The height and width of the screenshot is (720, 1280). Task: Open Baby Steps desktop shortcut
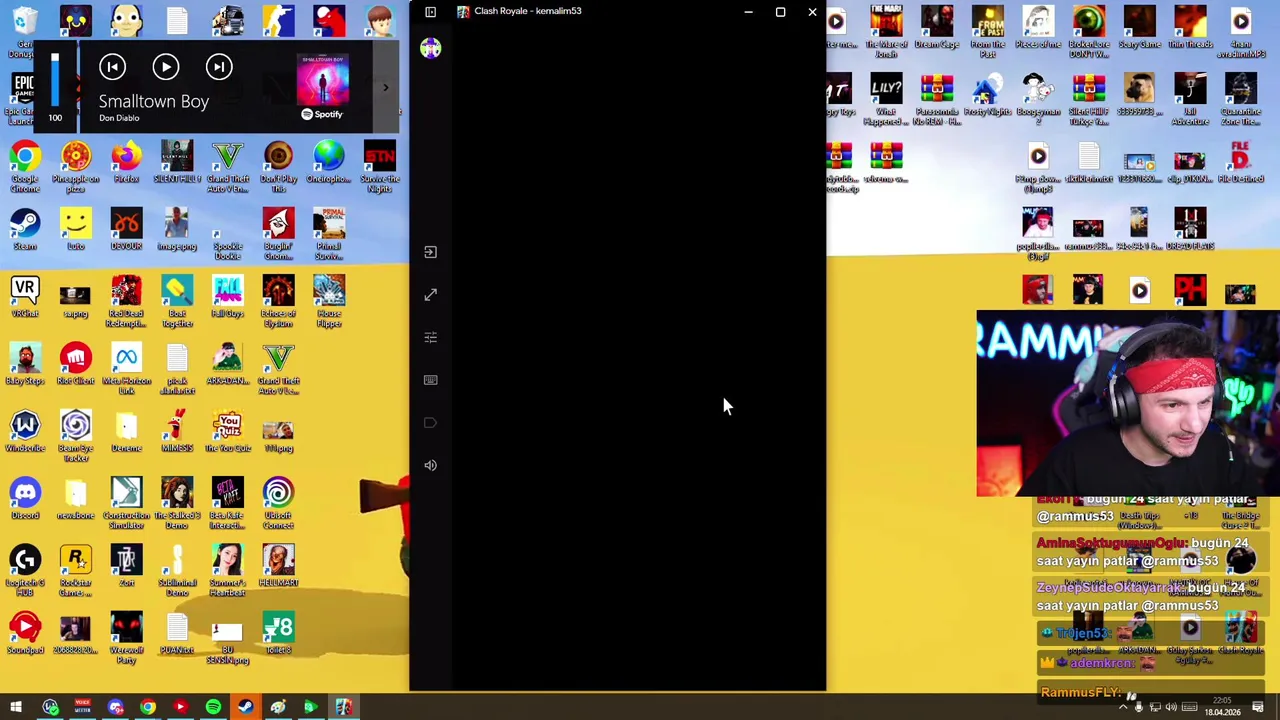[x=25, y=364]
